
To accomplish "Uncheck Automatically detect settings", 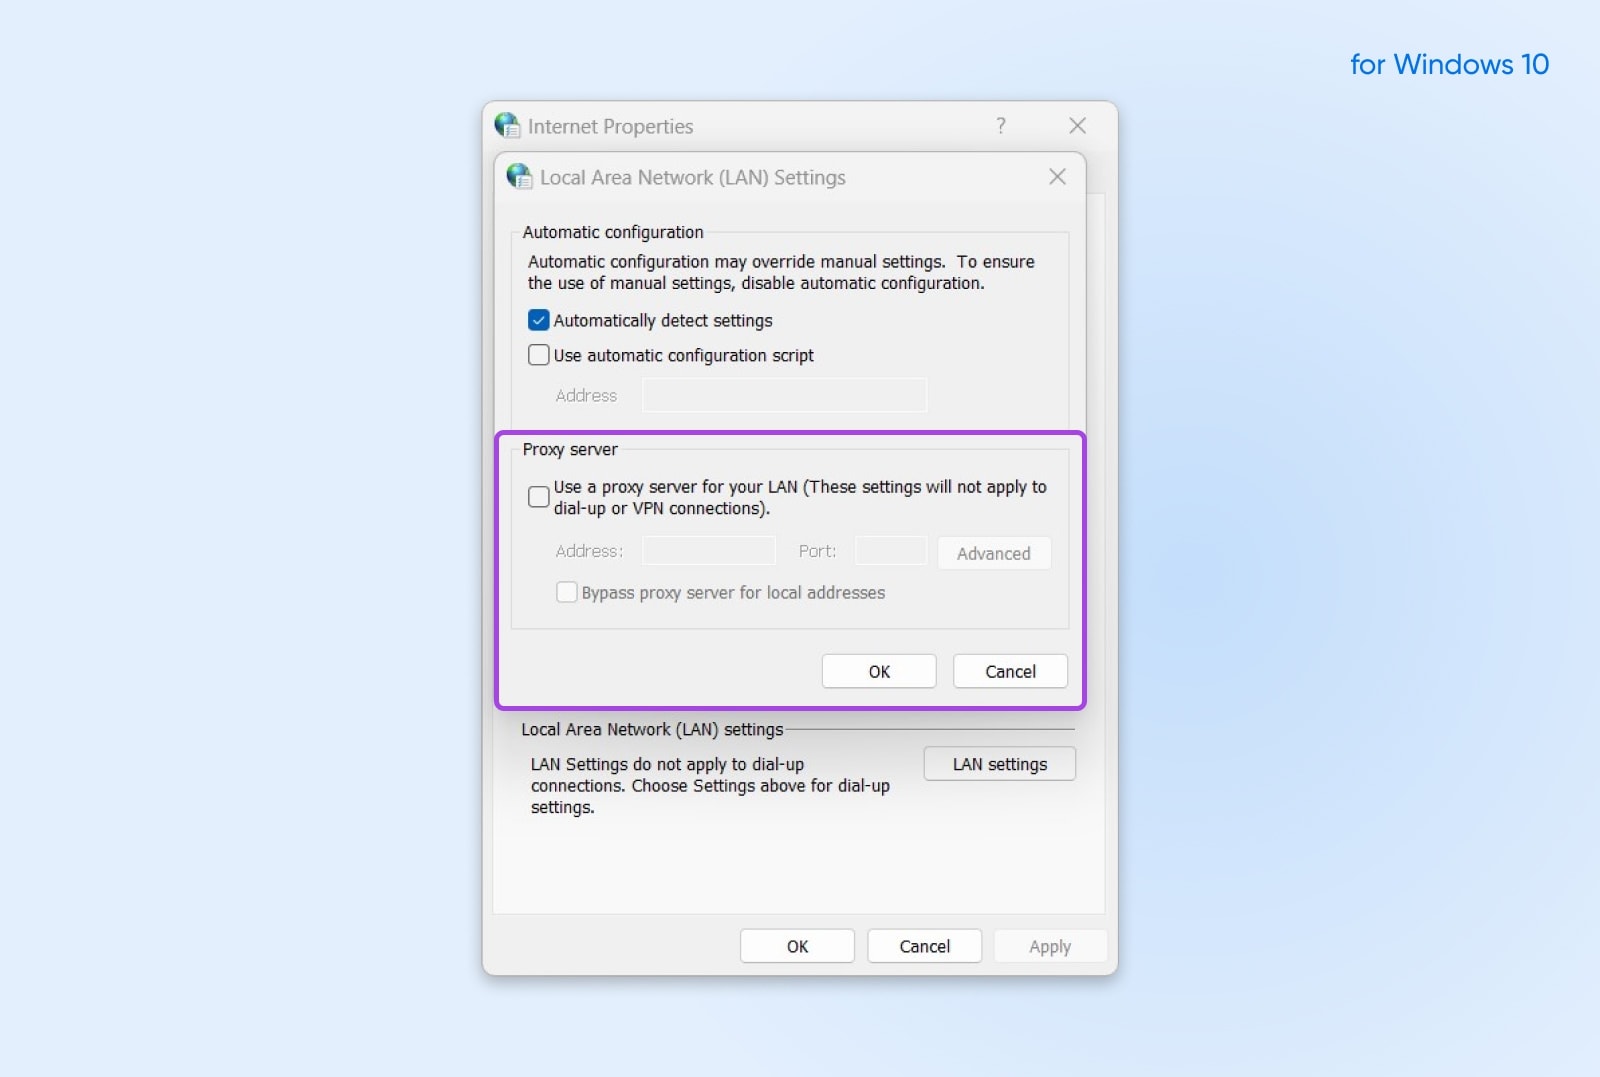I will click(x=538, y=320).
